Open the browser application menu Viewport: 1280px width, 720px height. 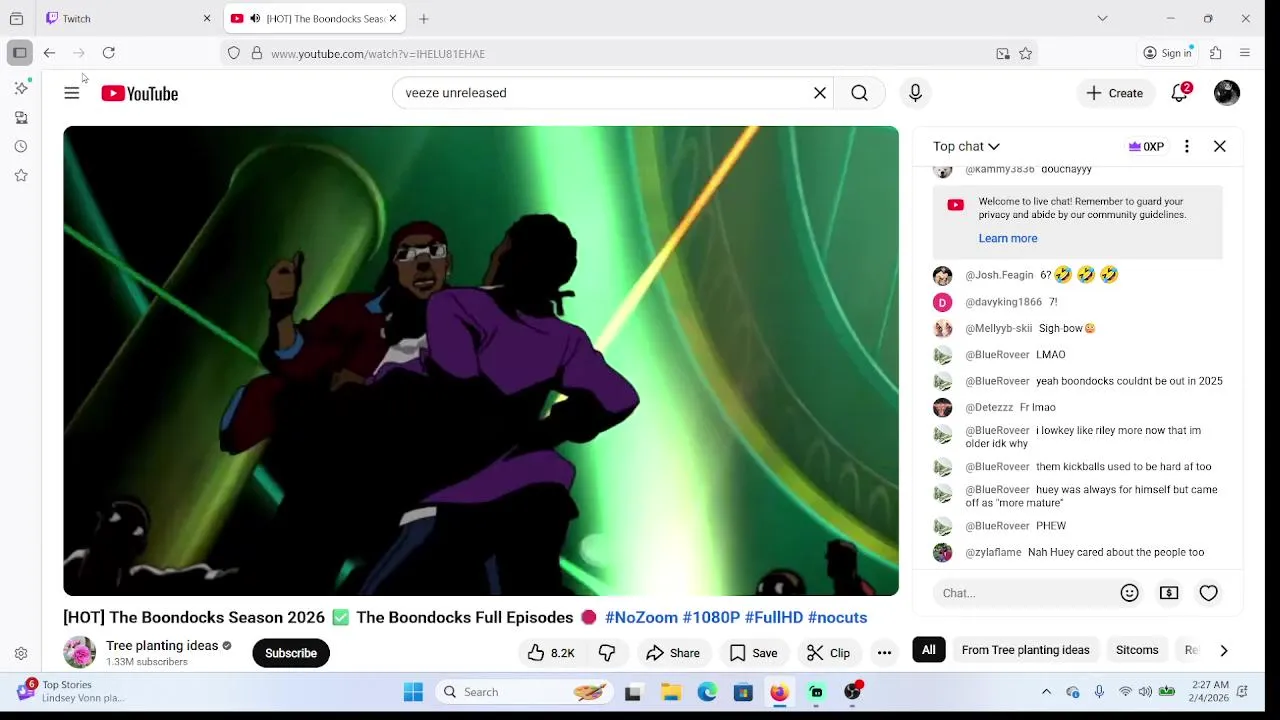point(1245,53)
